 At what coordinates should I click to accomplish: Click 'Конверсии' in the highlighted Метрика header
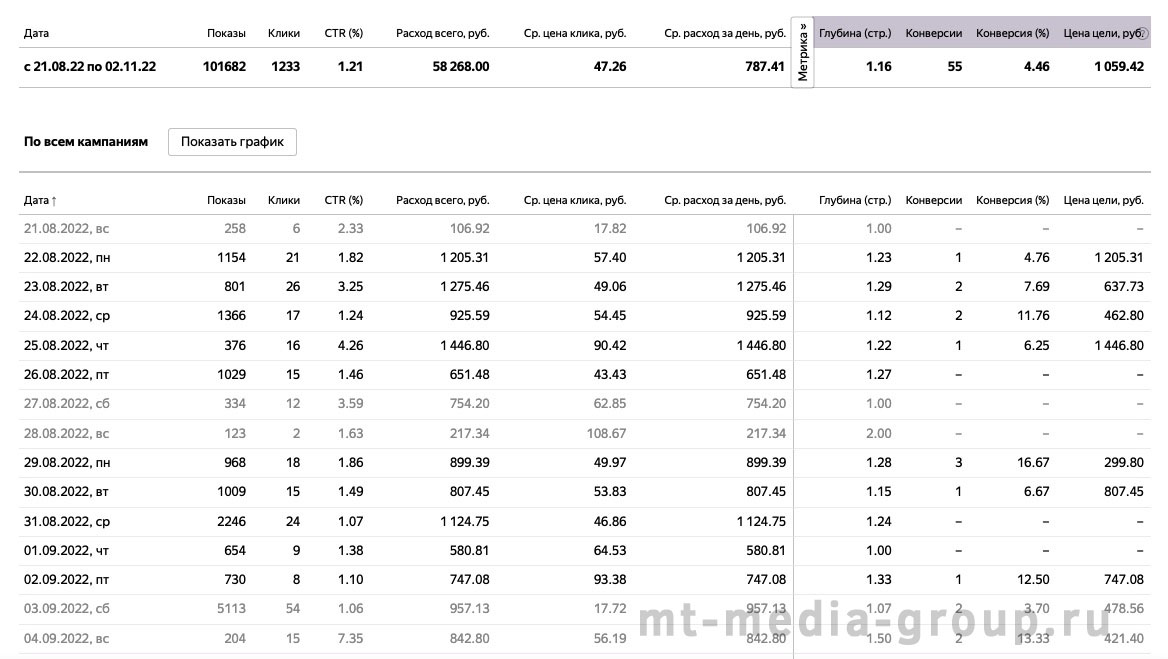pos(933,34)
